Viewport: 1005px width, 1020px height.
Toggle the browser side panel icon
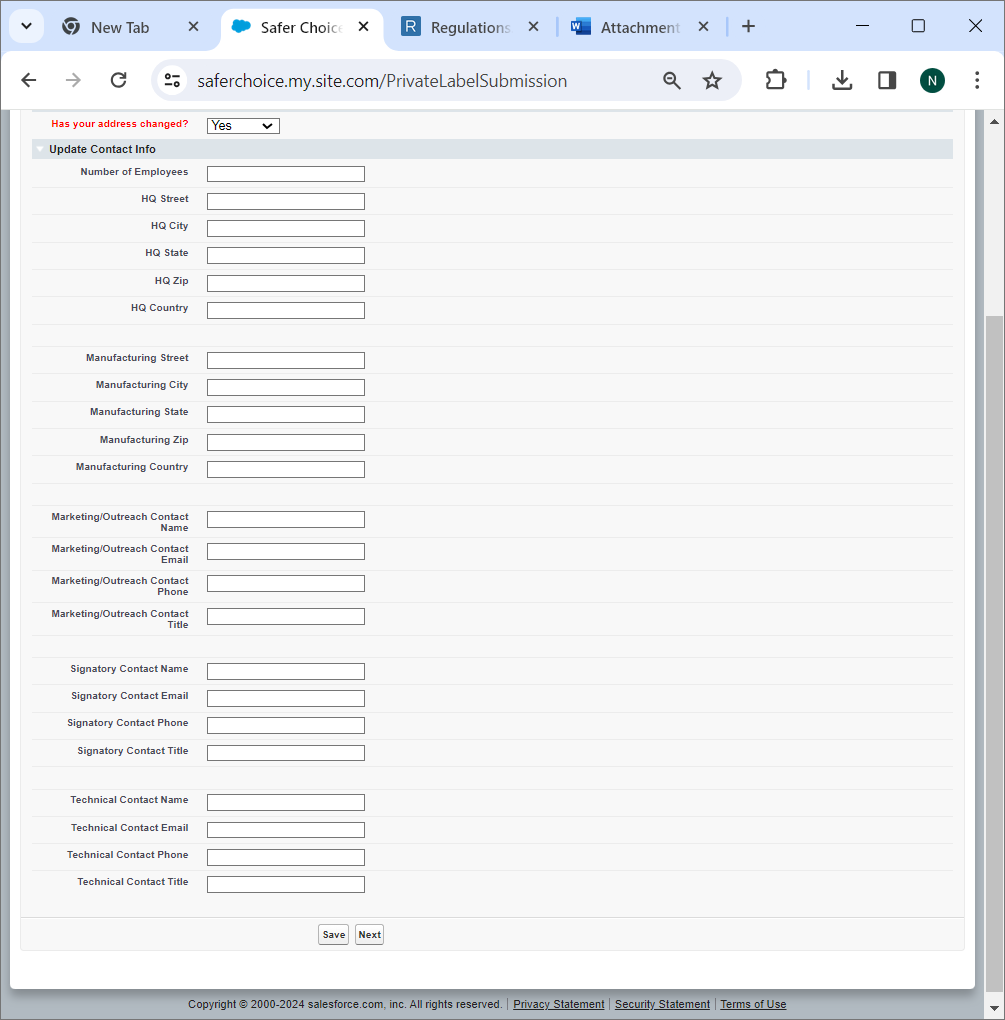point(887,80)
